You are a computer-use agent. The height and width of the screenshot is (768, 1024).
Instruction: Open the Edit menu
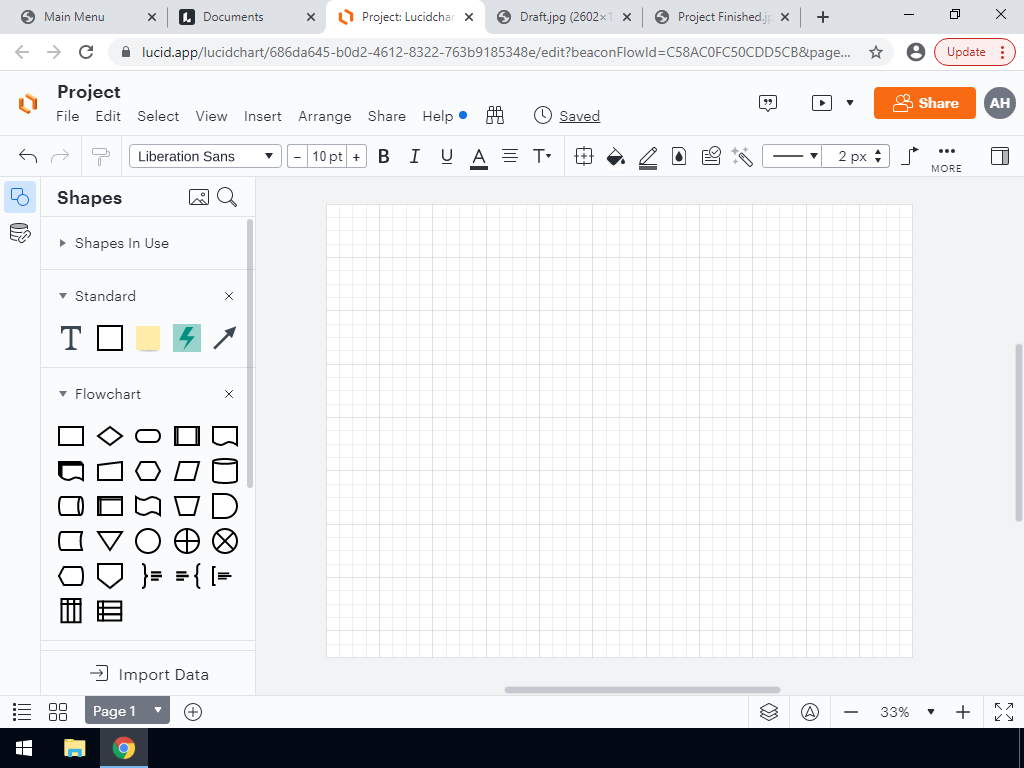point(108,116)
